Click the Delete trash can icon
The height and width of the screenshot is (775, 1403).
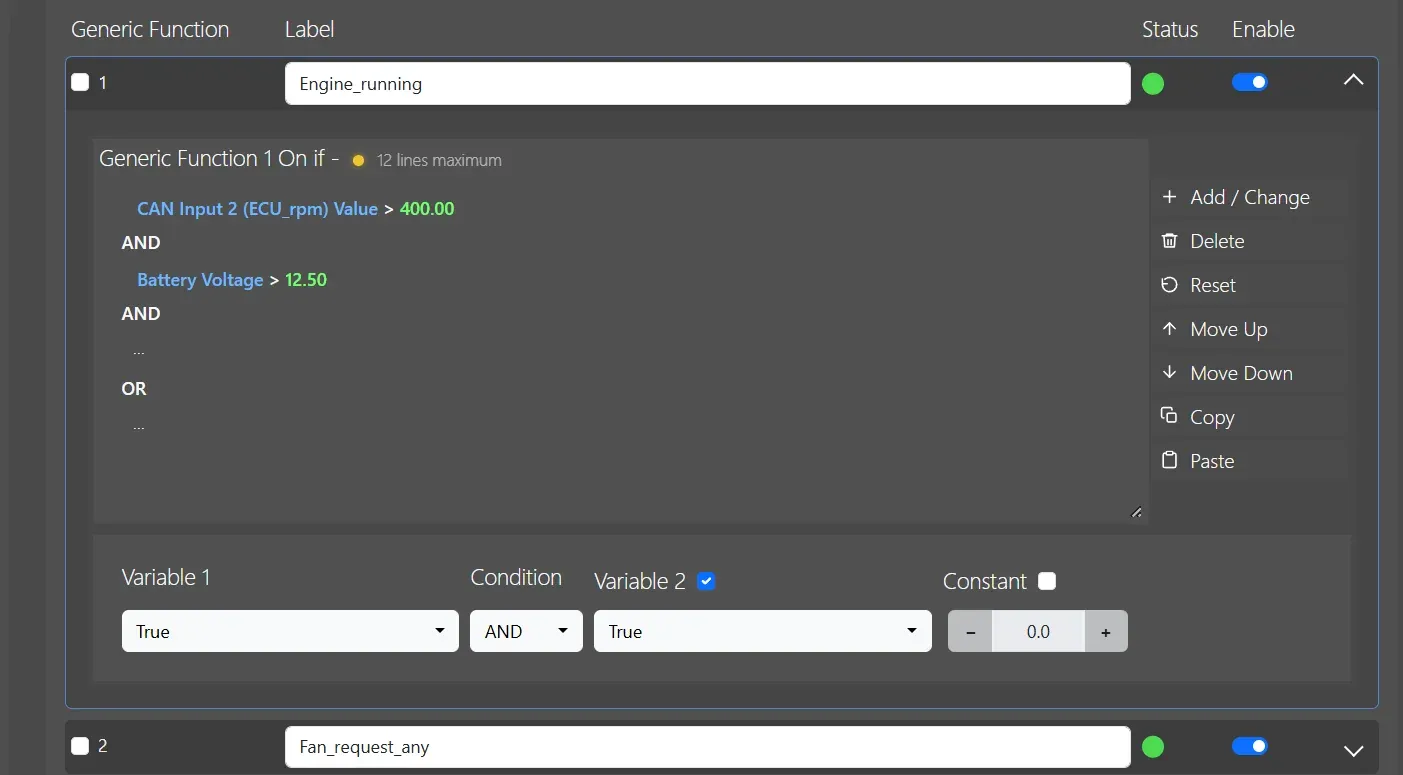click(x=1169, y=241)
